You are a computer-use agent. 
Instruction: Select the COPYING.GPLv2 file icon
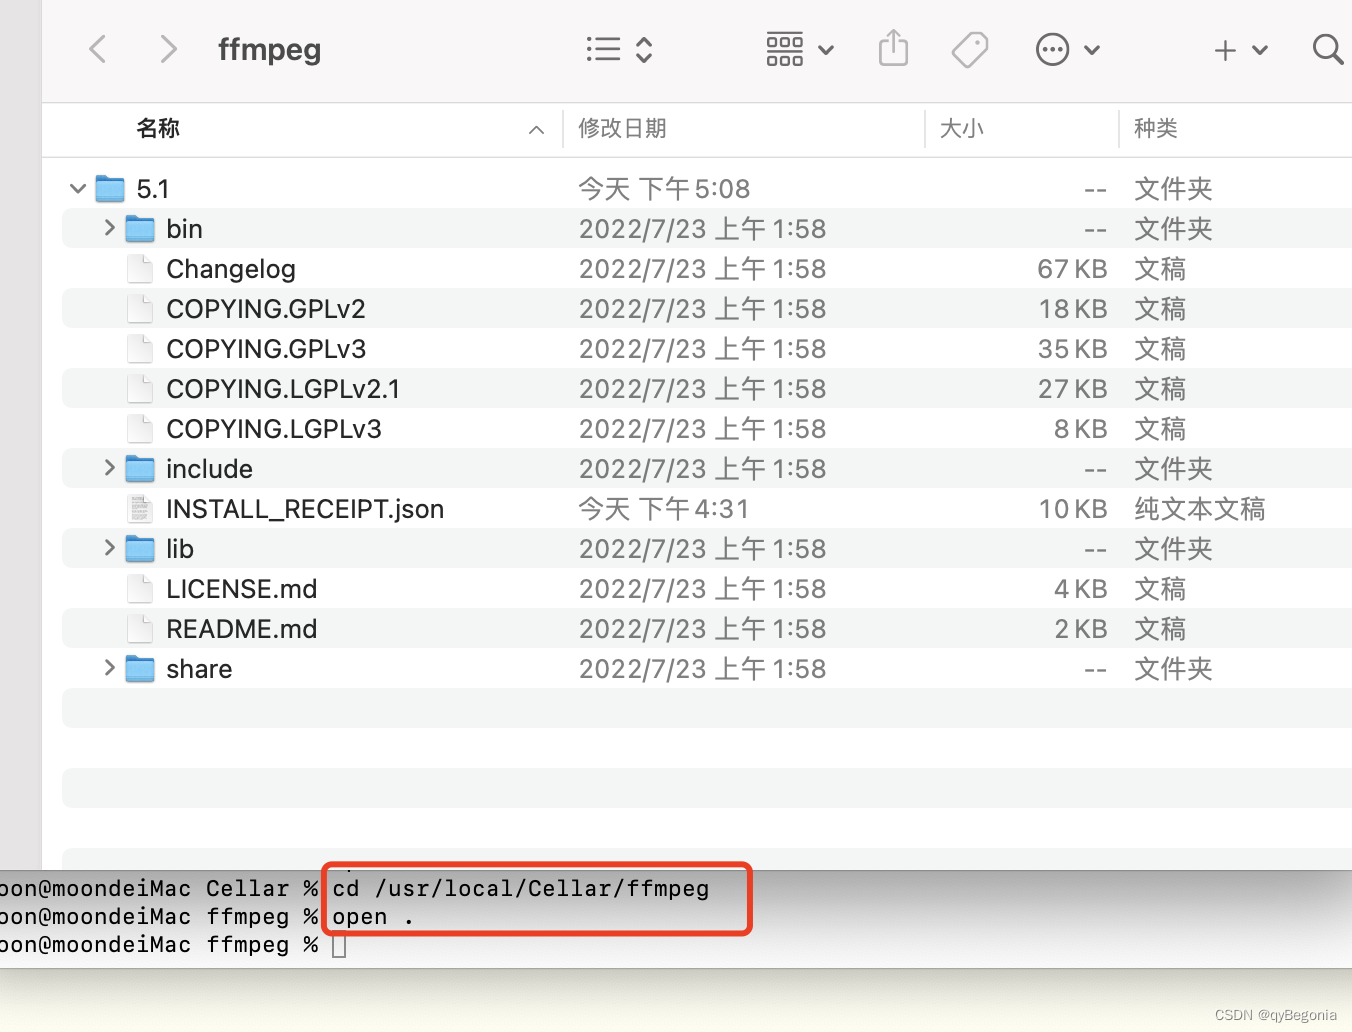(140, 309)
